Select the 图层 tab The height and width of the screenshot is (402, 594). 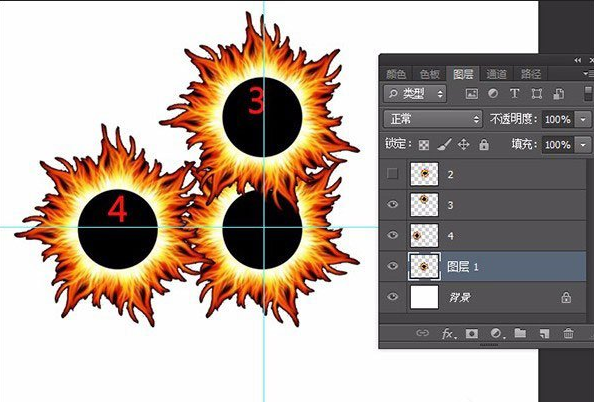(463, 74)
